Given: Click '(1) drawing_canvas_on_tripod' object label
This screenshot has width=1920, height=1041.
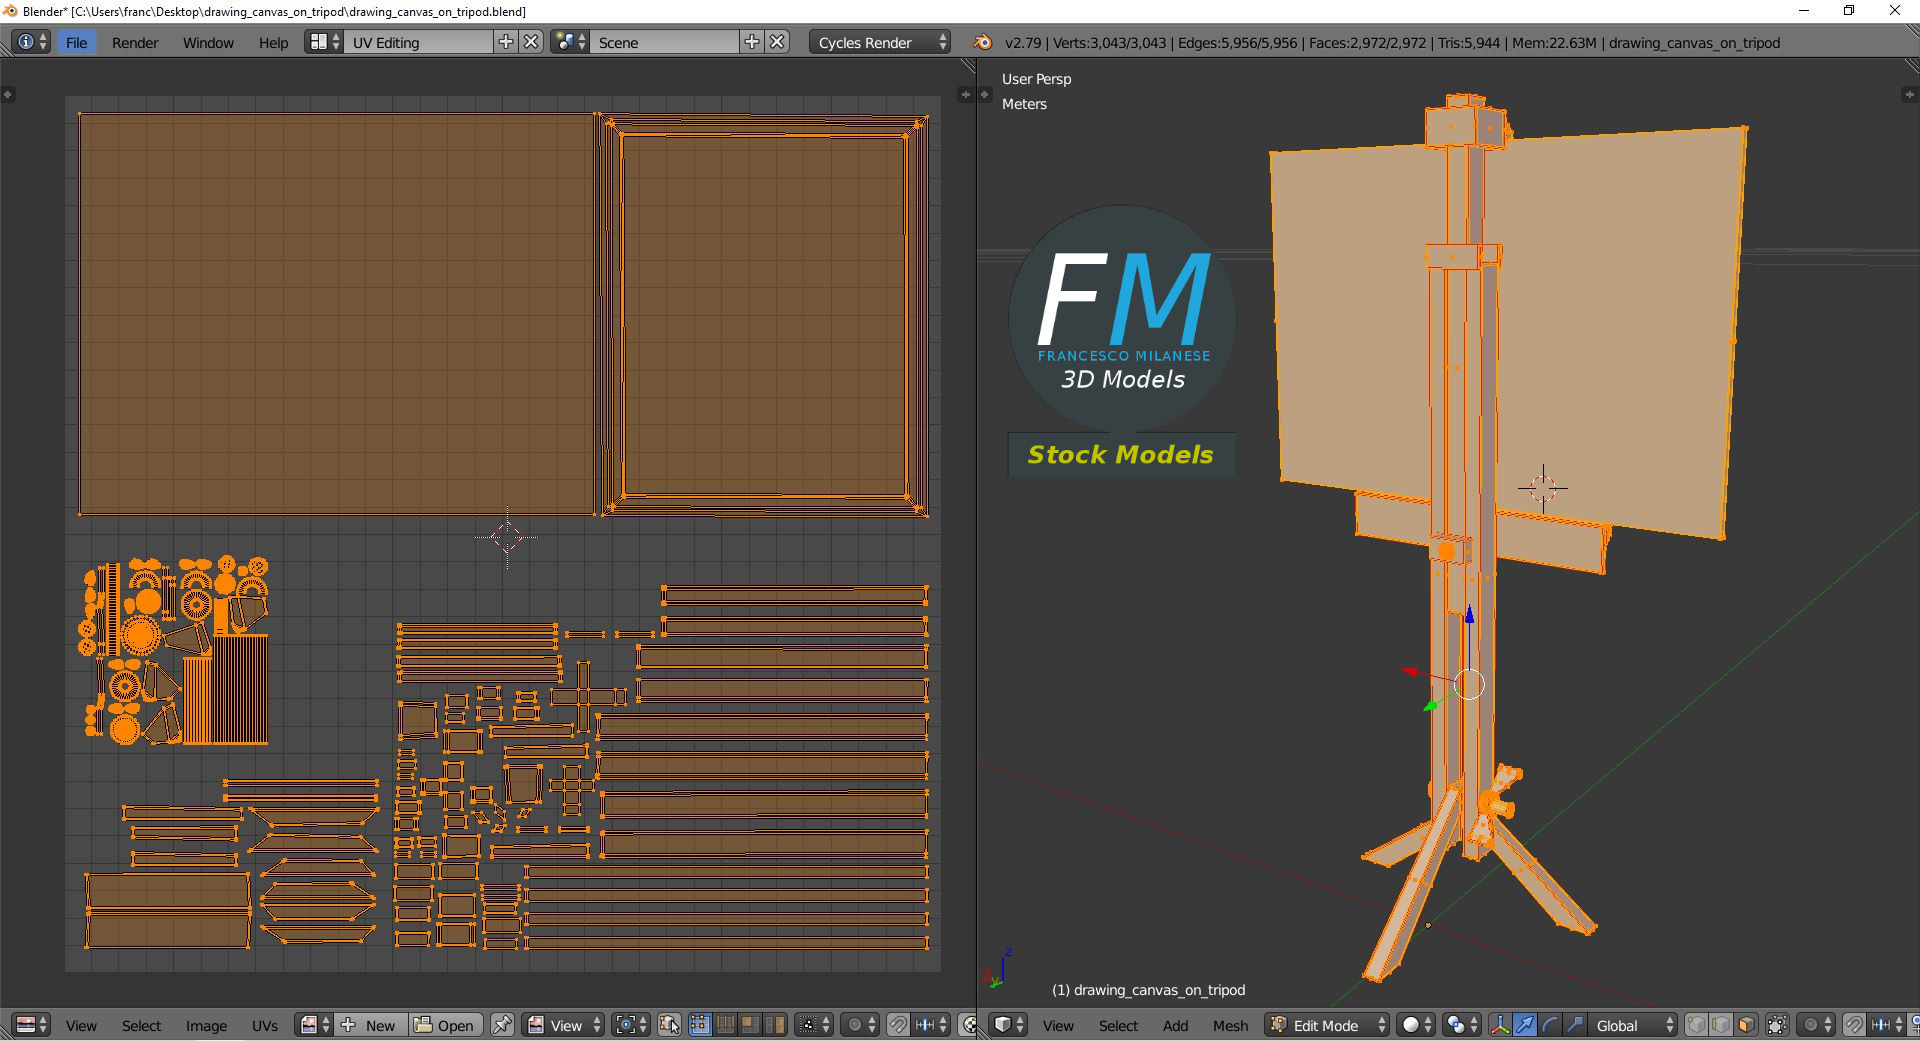Looking at the screenshot, I should [1148, 990].
